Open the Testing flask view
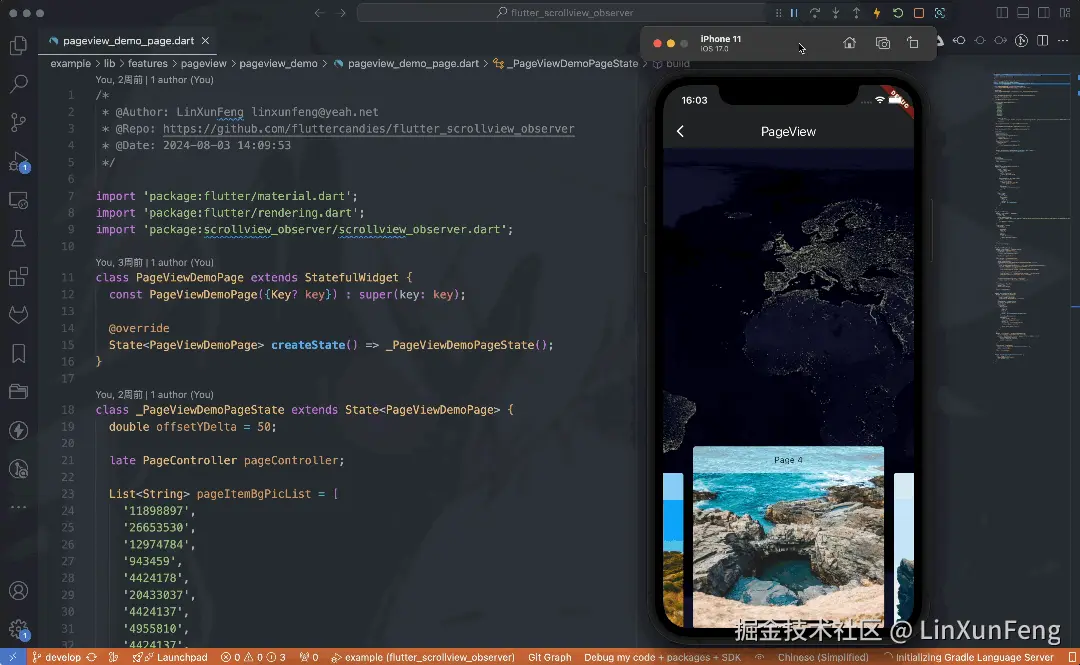This screenshot has width=1080, height=665. 19,238
